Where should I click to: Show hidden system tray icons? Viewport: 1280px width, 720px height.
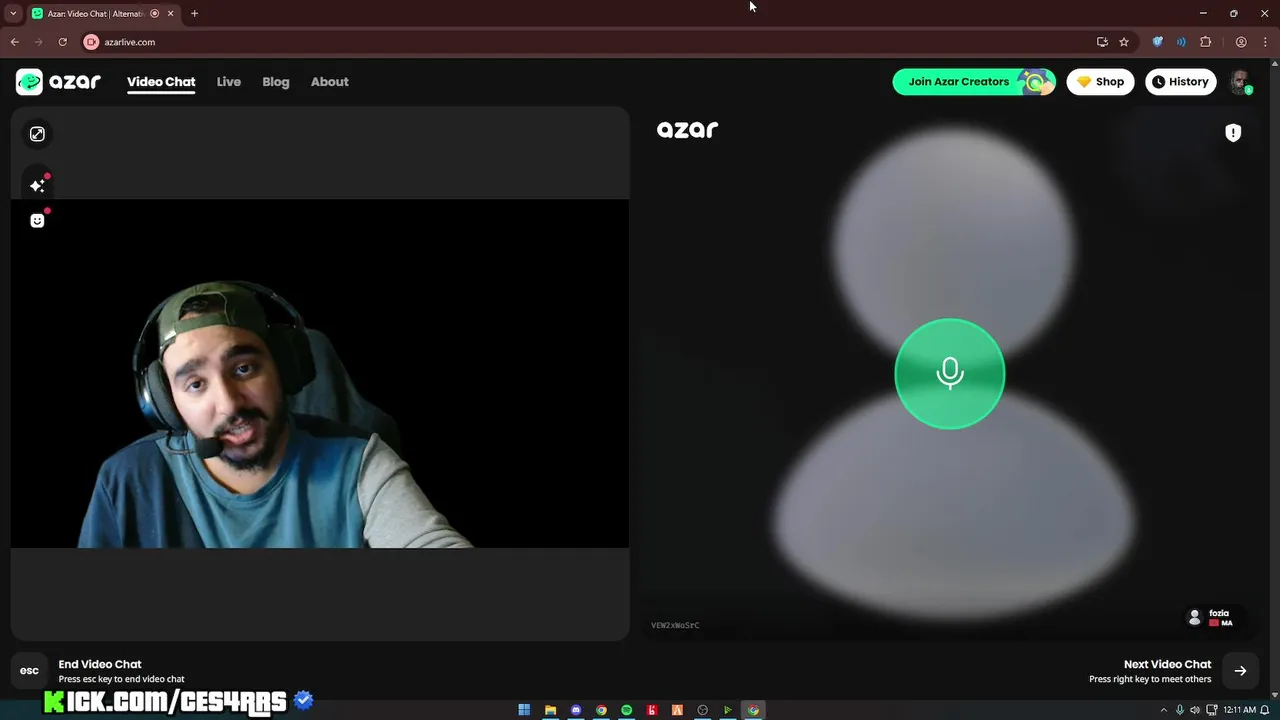pyautogui.click(x=1163, y=710)
